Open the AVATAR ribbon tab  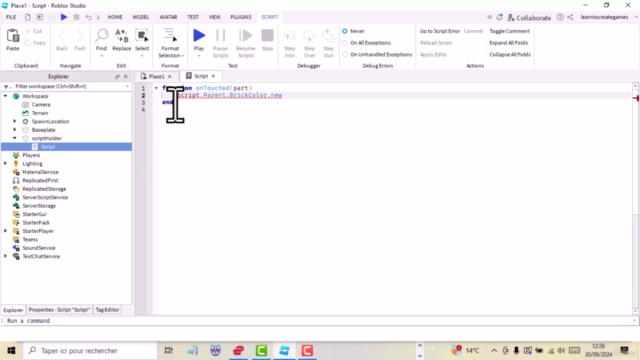(168, 17)
